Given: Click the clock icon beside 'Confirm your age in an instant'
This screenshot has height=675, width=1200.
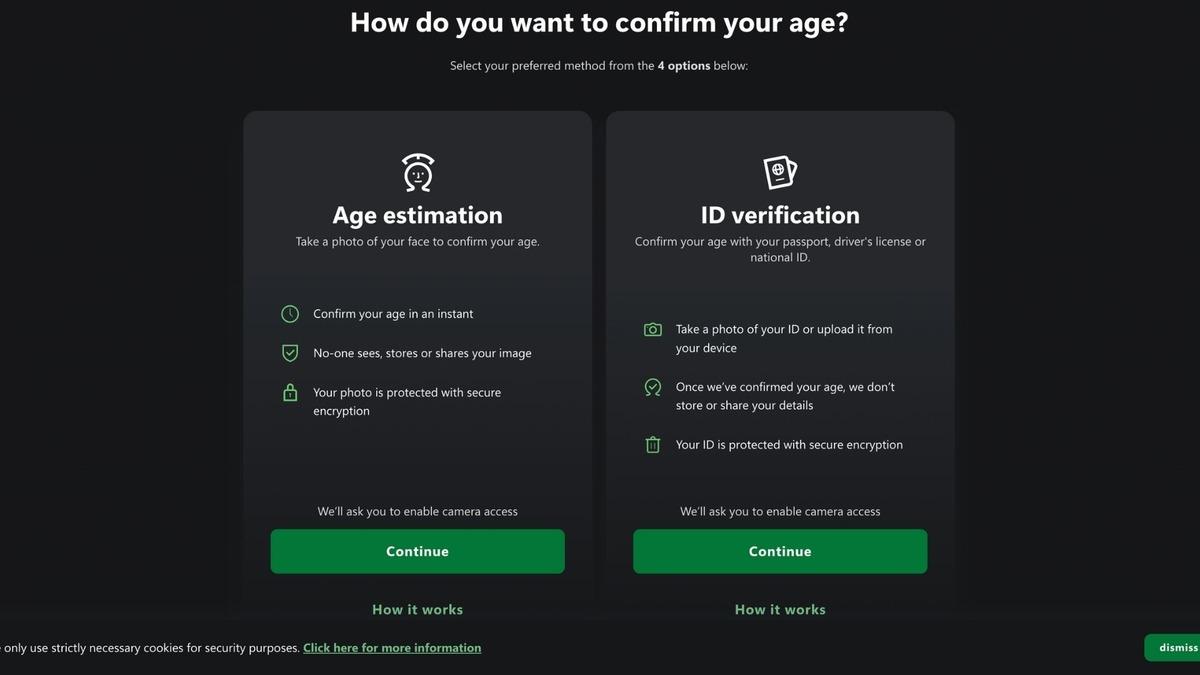Looking at the screenshot, I should (x=289, y=313).
